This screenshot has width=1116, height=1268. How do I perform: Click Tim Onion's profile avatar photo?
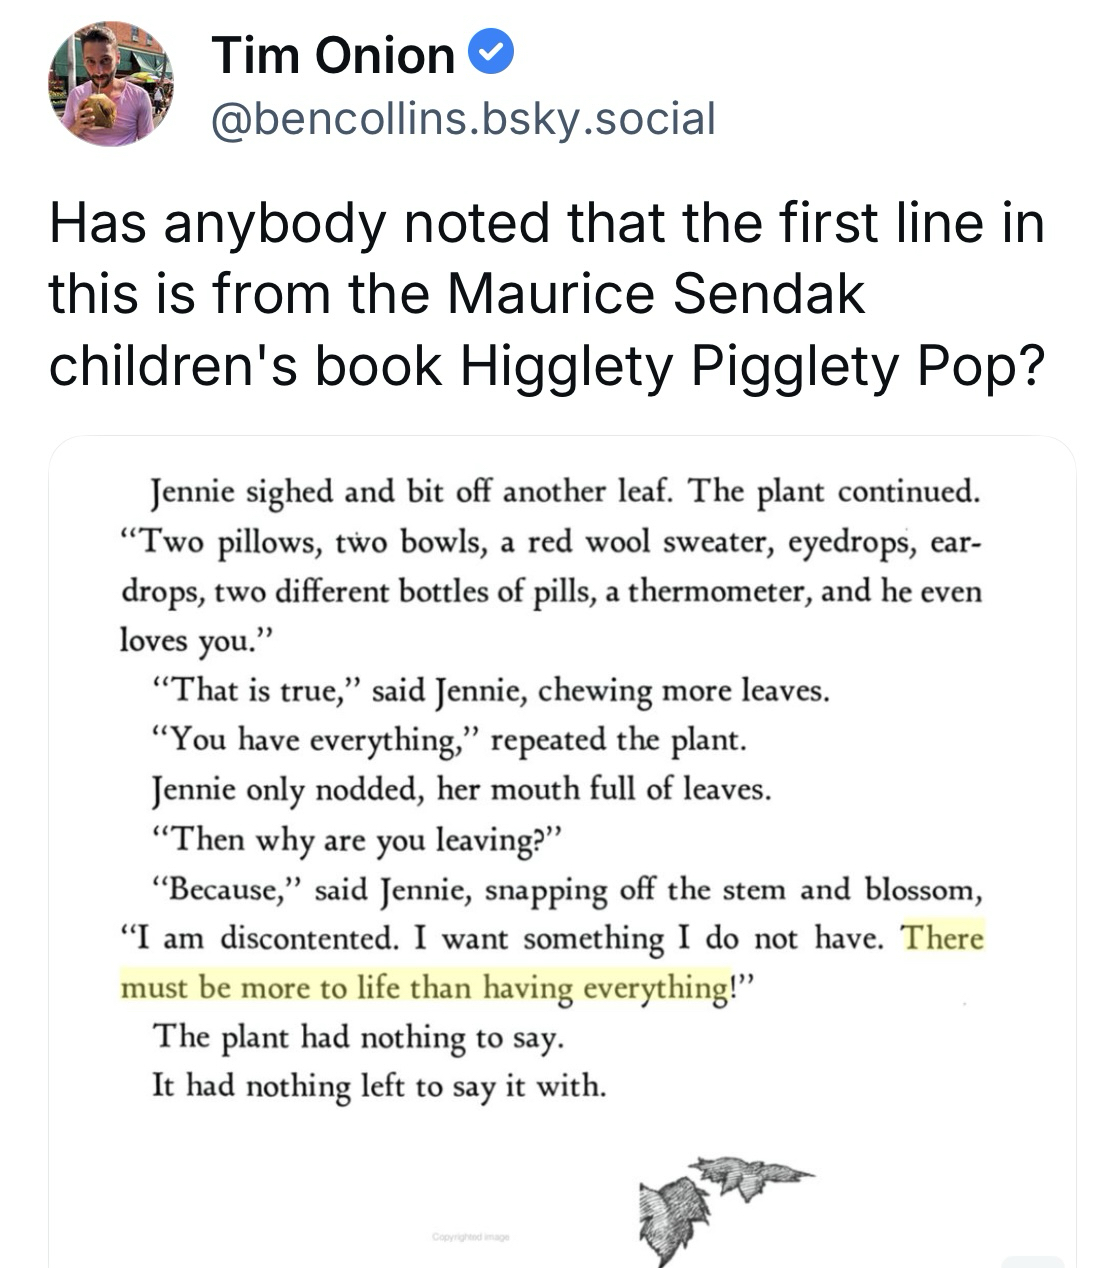[x=110, y=84]
